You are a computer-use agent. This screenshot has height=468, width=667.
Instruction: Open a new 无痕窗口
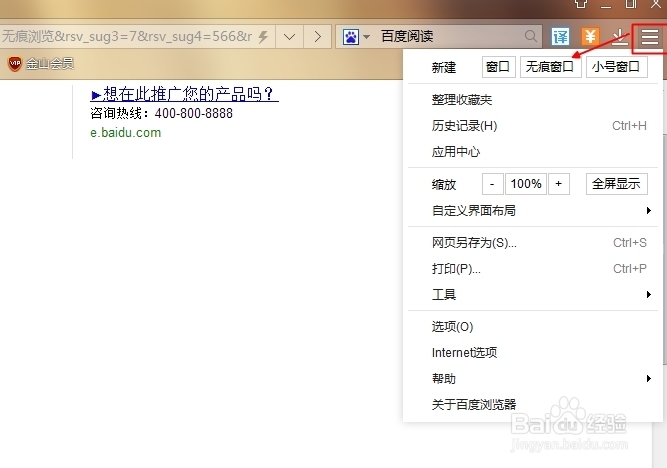[550, 67]
